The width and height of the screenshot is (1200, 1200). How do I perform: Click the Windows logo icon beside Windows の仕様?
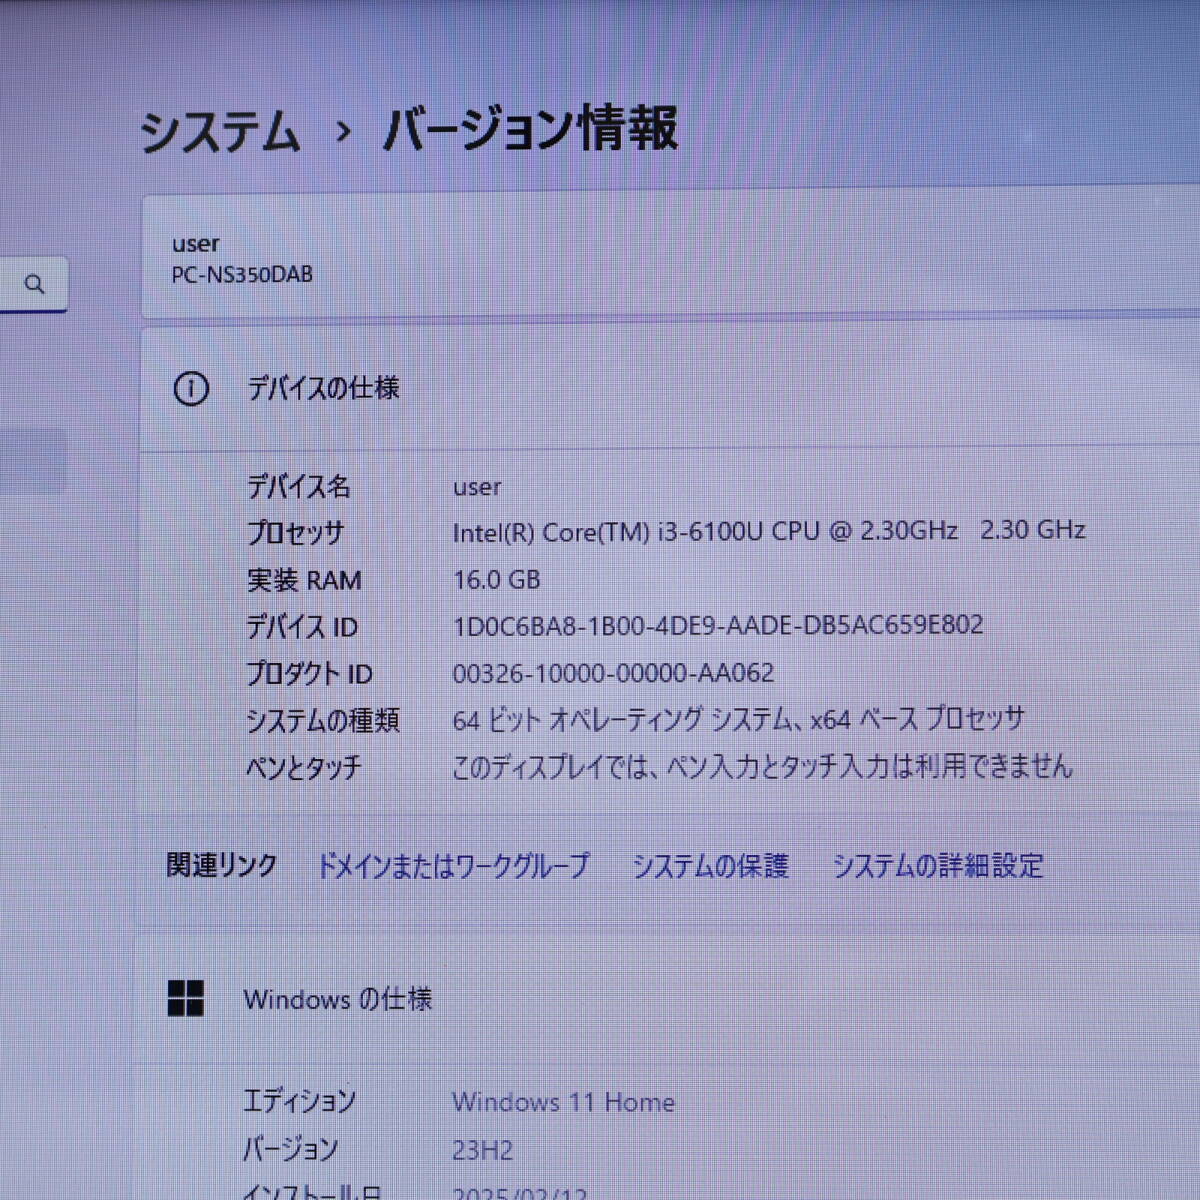(186, 998)
